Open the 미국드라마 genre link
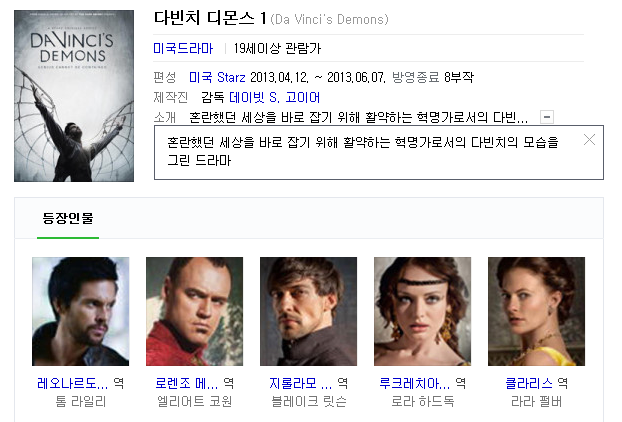Image resolution: width=622 pixels, height=422 pixels. coord(183,48)
